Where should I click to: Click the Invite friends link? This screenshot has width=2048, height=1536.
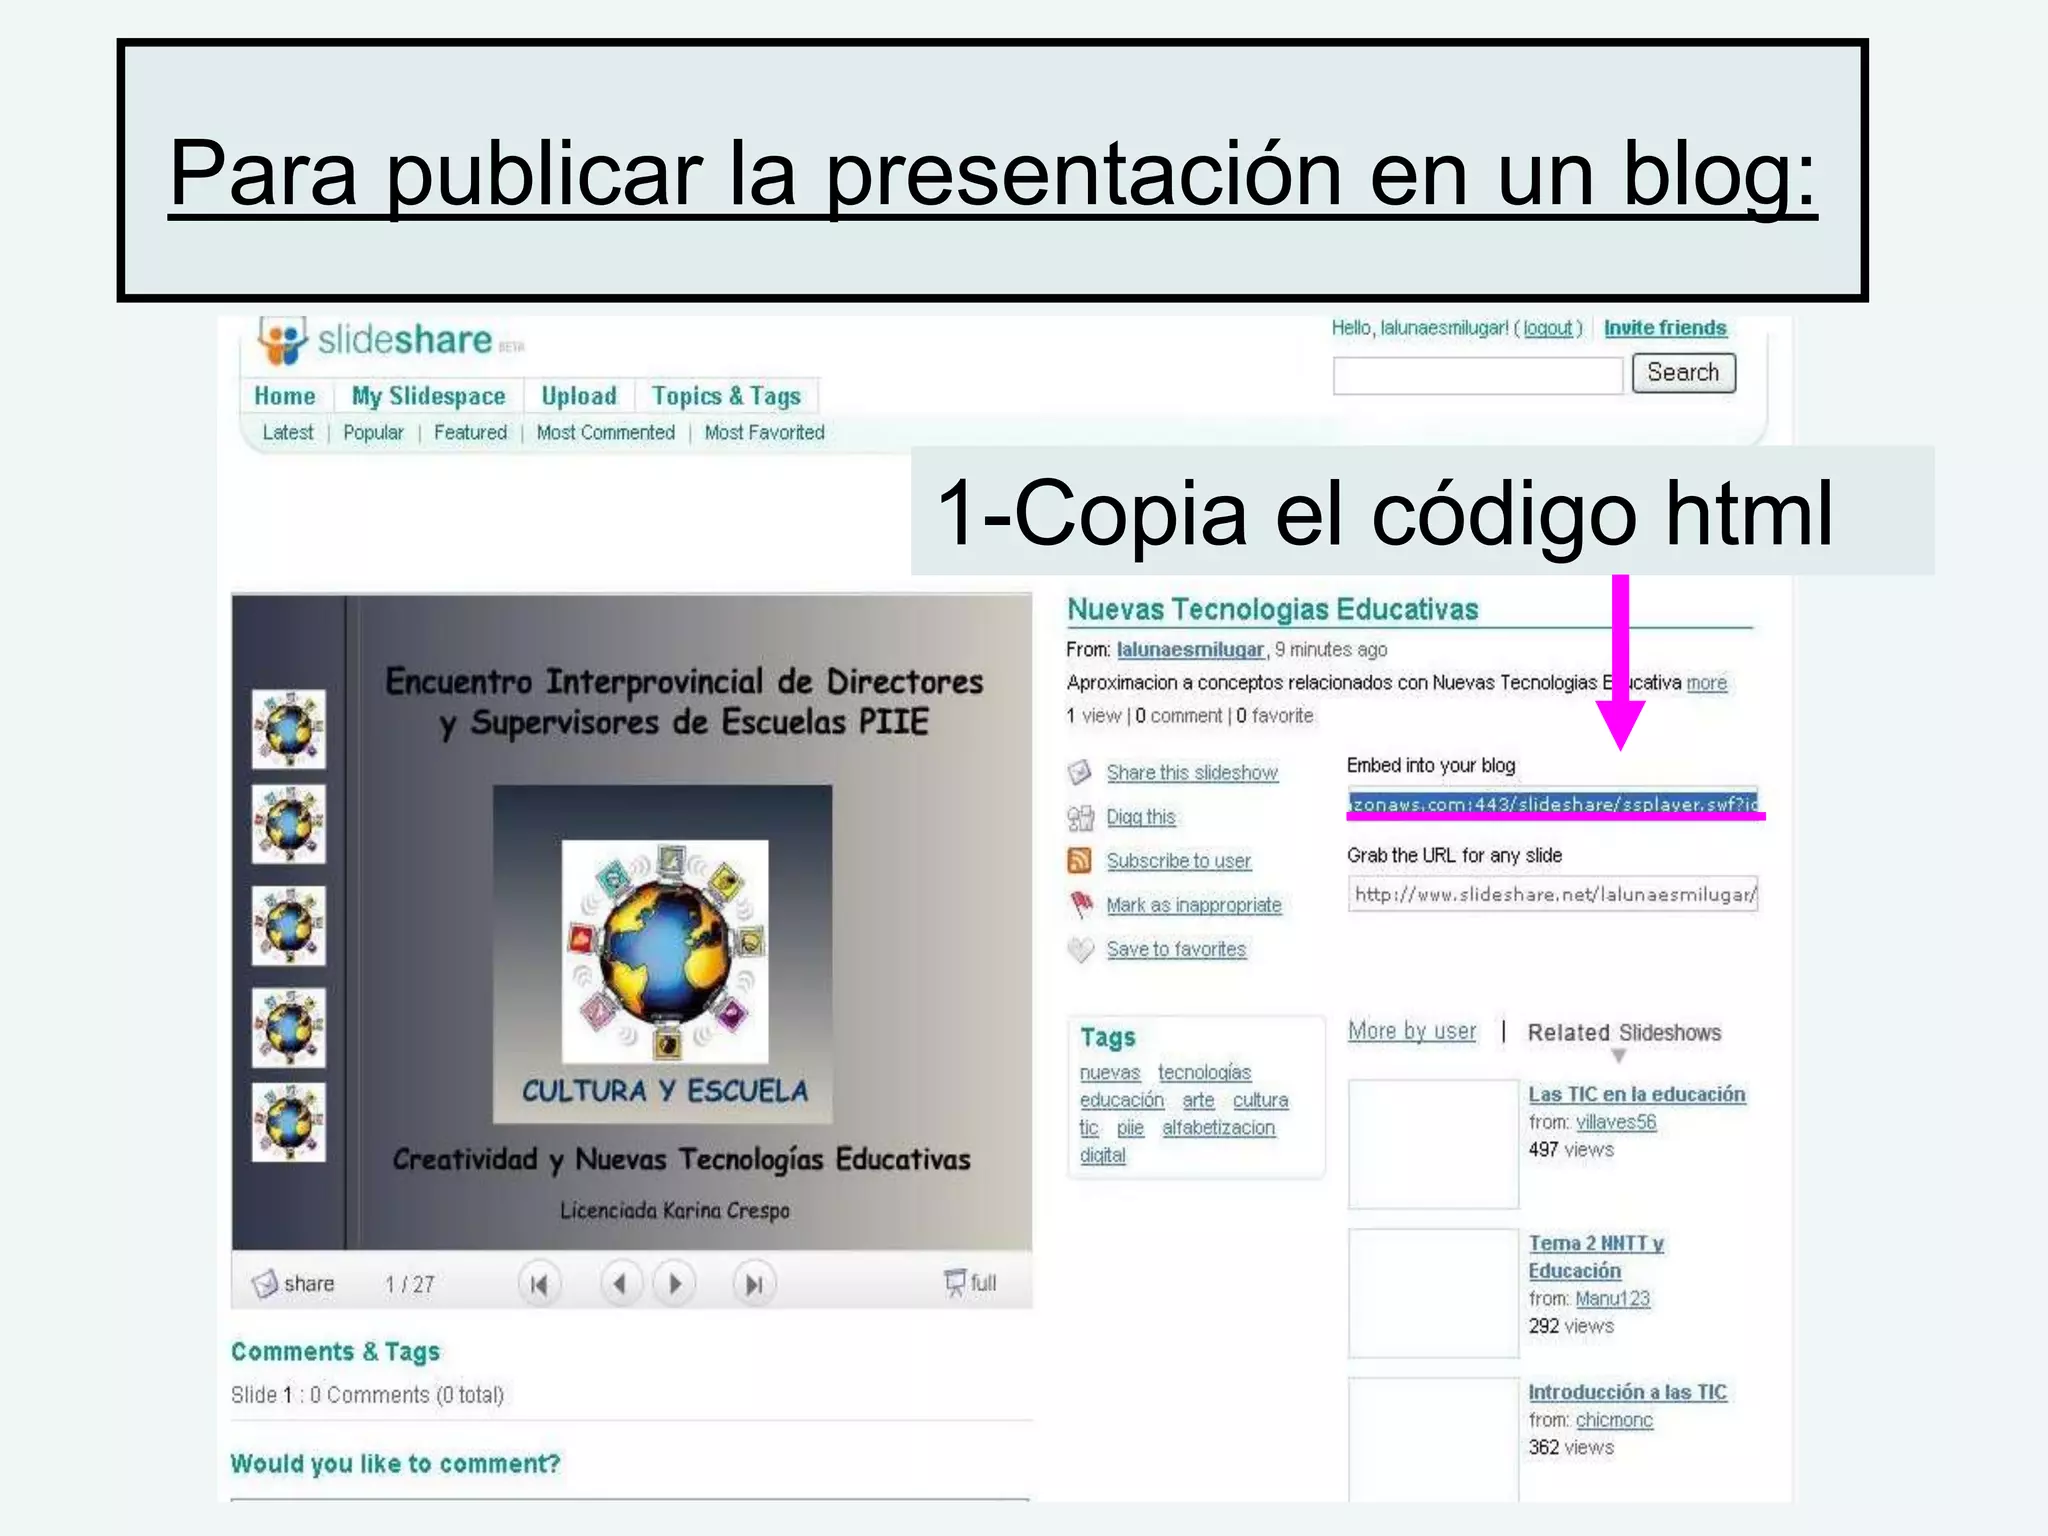pos(1665,328)
